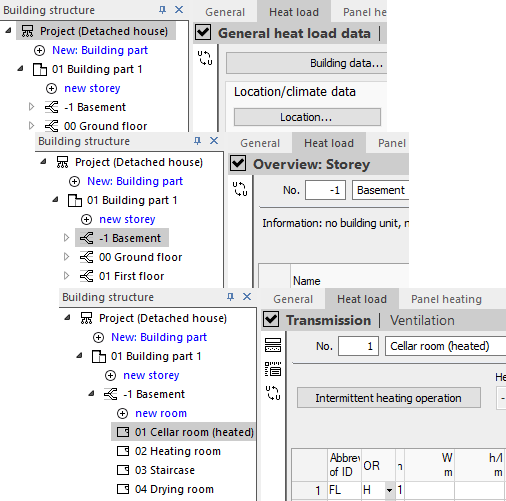
Task: Pin the bottom Building structure panel
Action: [x=230, y=297]
